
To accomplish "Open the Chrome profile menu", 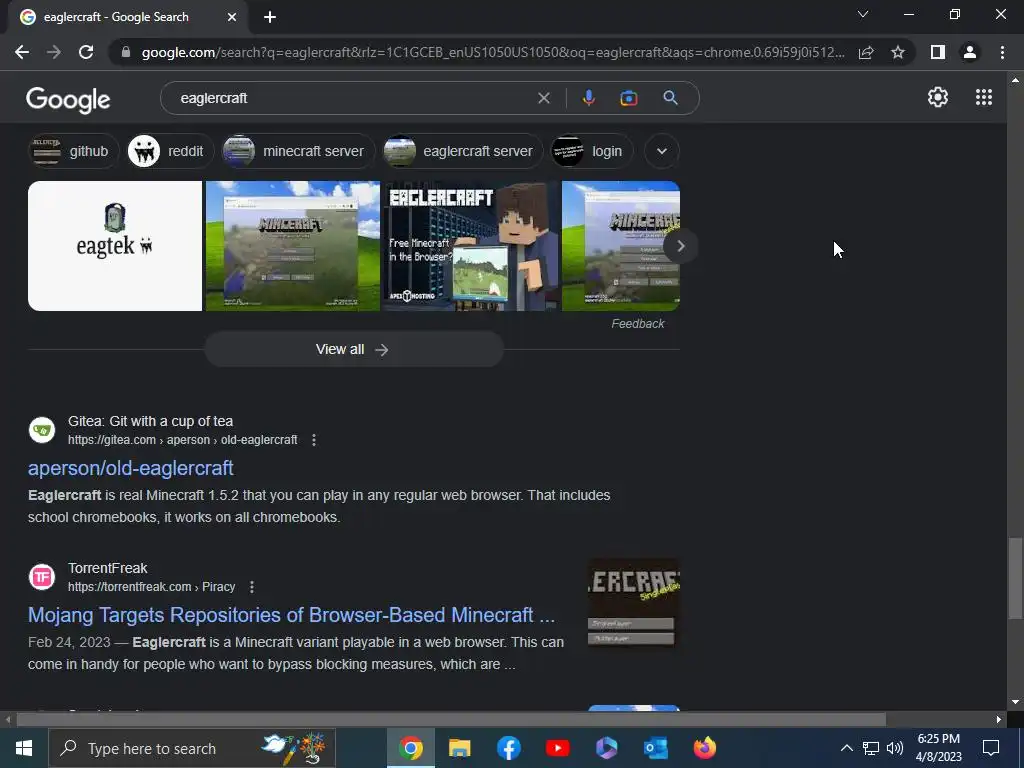I will coord(970,52).
